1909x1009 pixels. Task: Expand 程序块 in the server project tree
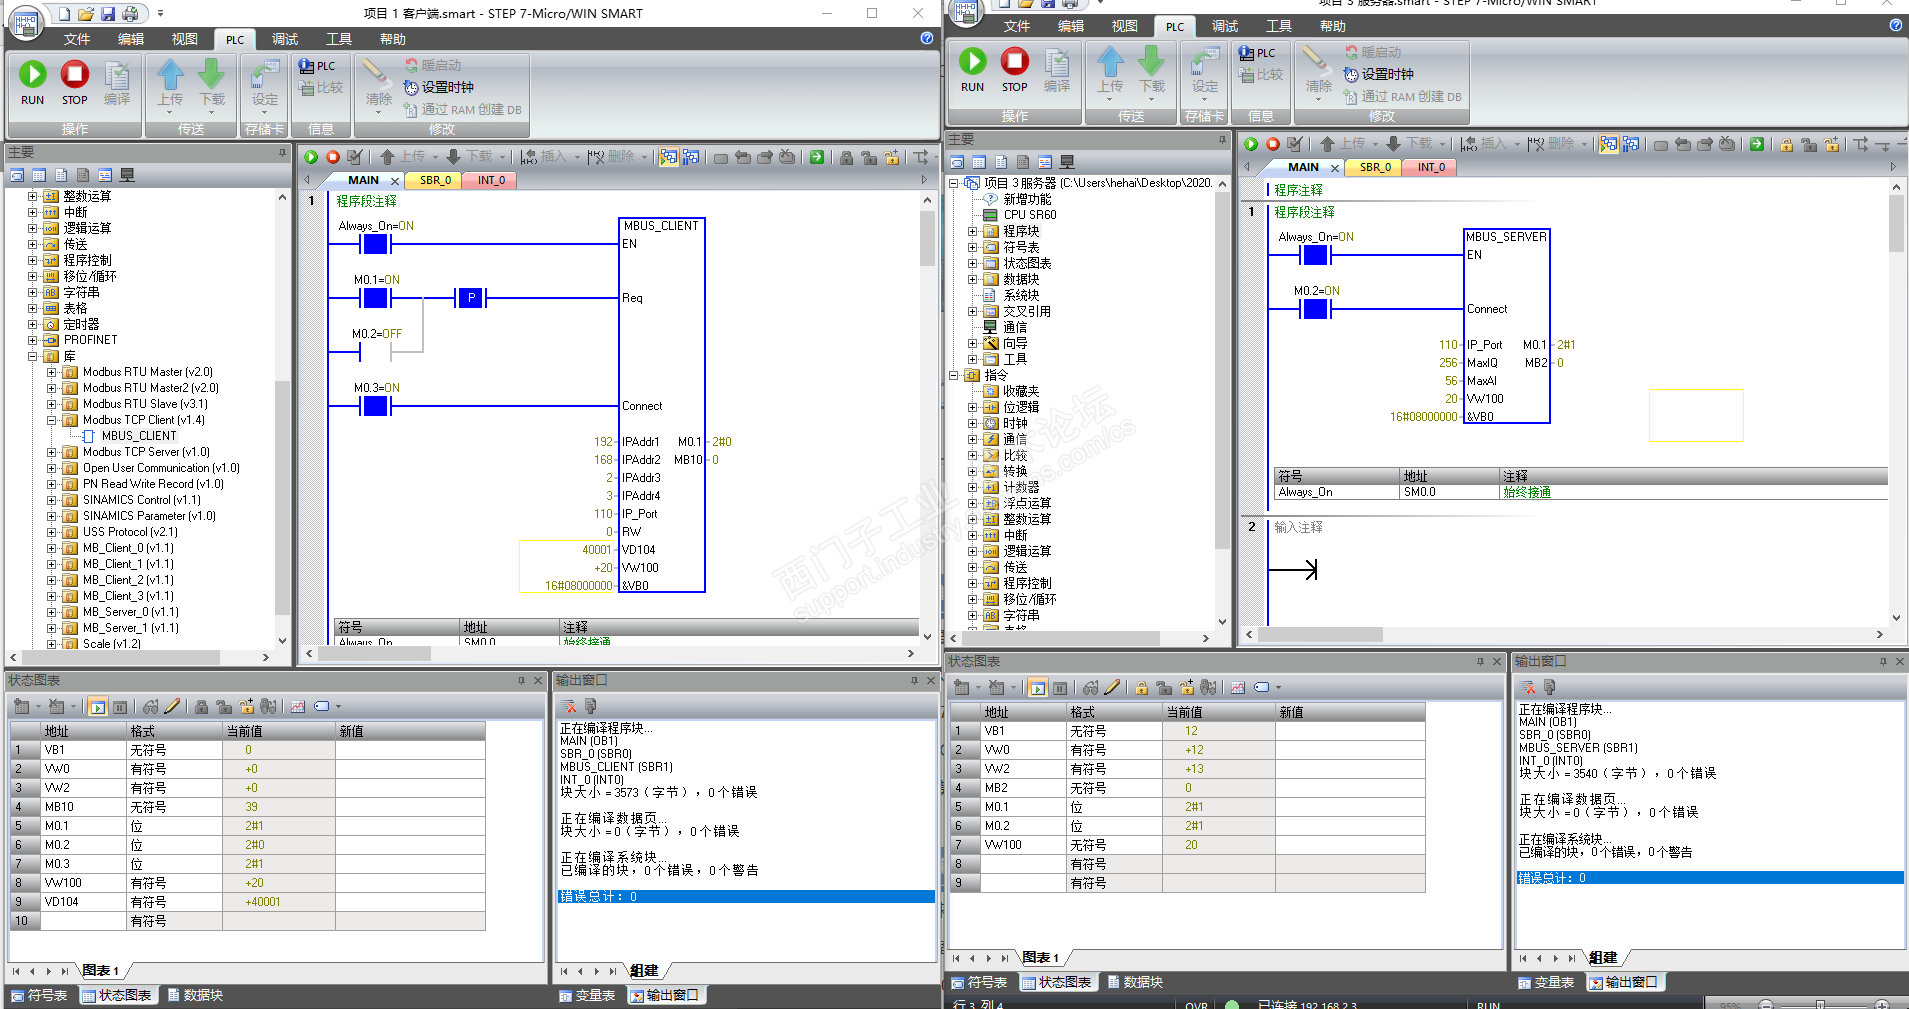click(x=972, y=231)
